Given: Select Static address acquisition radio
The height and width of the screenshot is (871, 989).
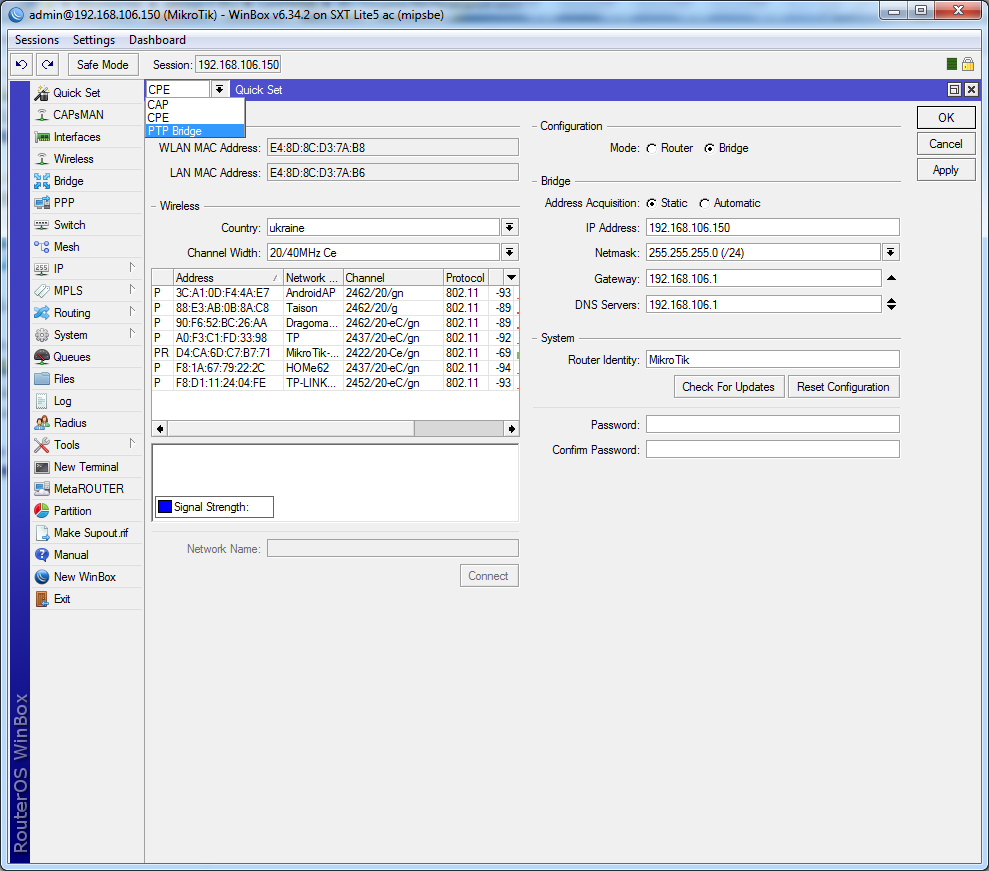Looking at the screenshot, I should 652,203.
